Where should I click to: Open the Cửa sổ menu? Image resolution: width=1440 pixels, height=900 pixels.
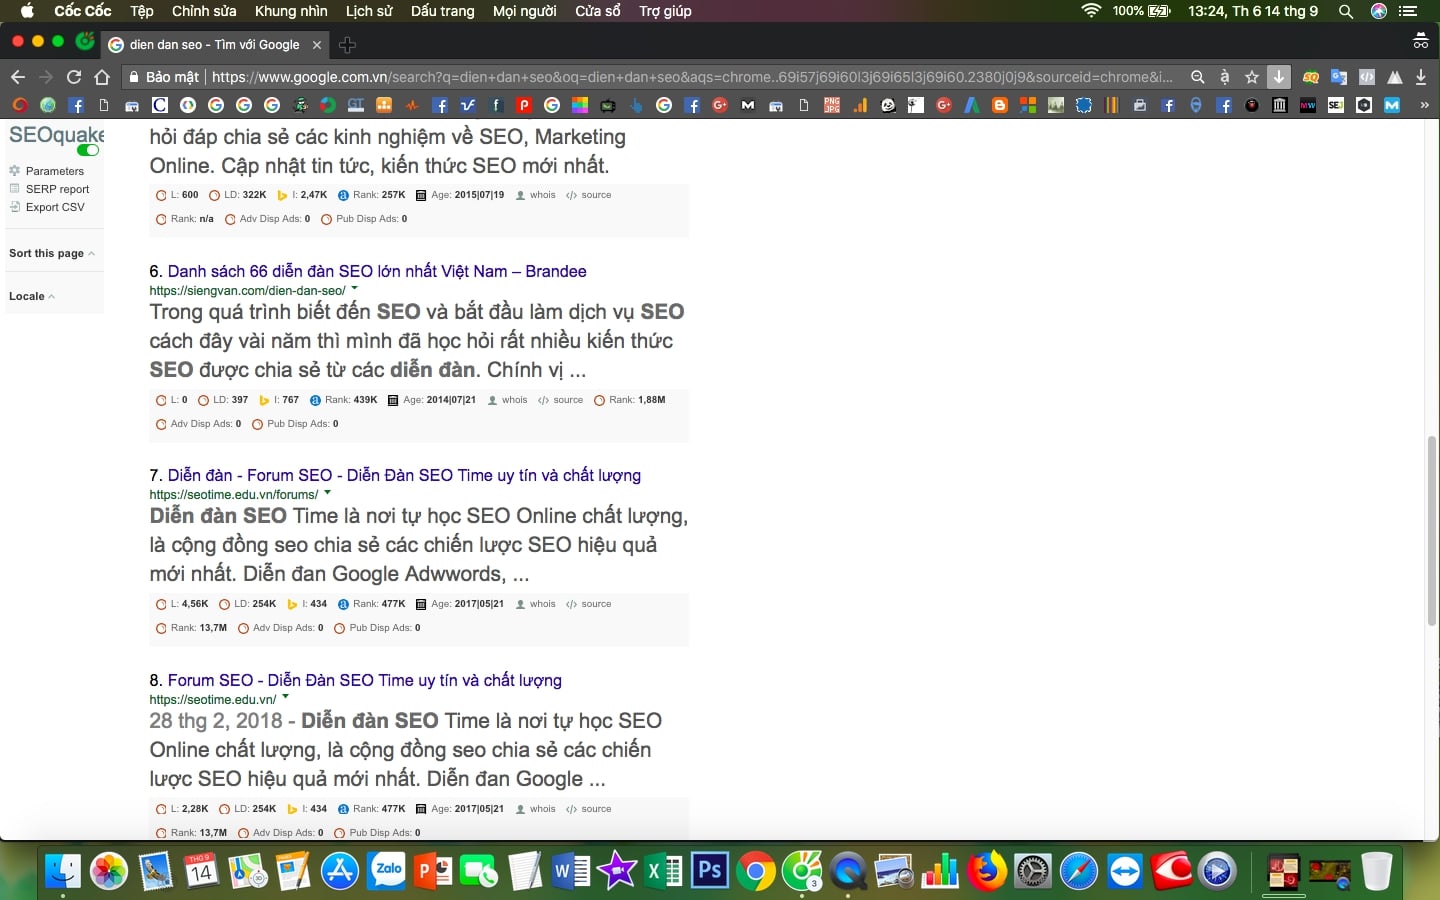tap(598, 11)
